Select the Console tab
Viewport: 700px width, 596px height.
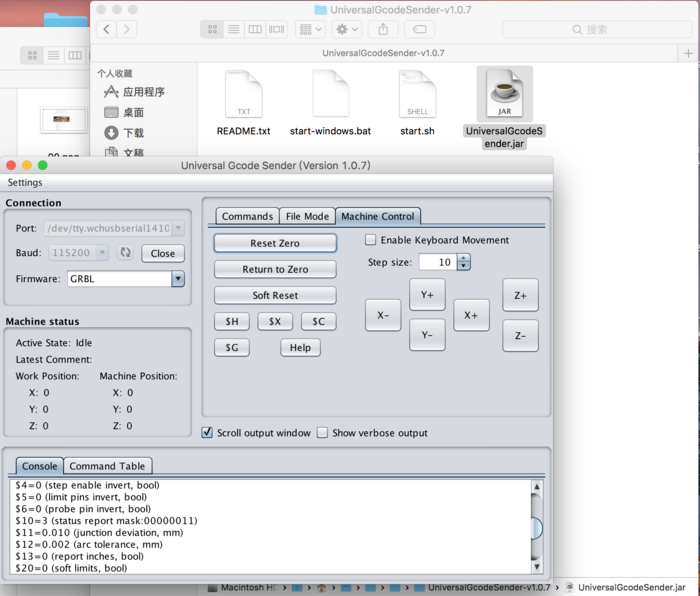(40, 466)
